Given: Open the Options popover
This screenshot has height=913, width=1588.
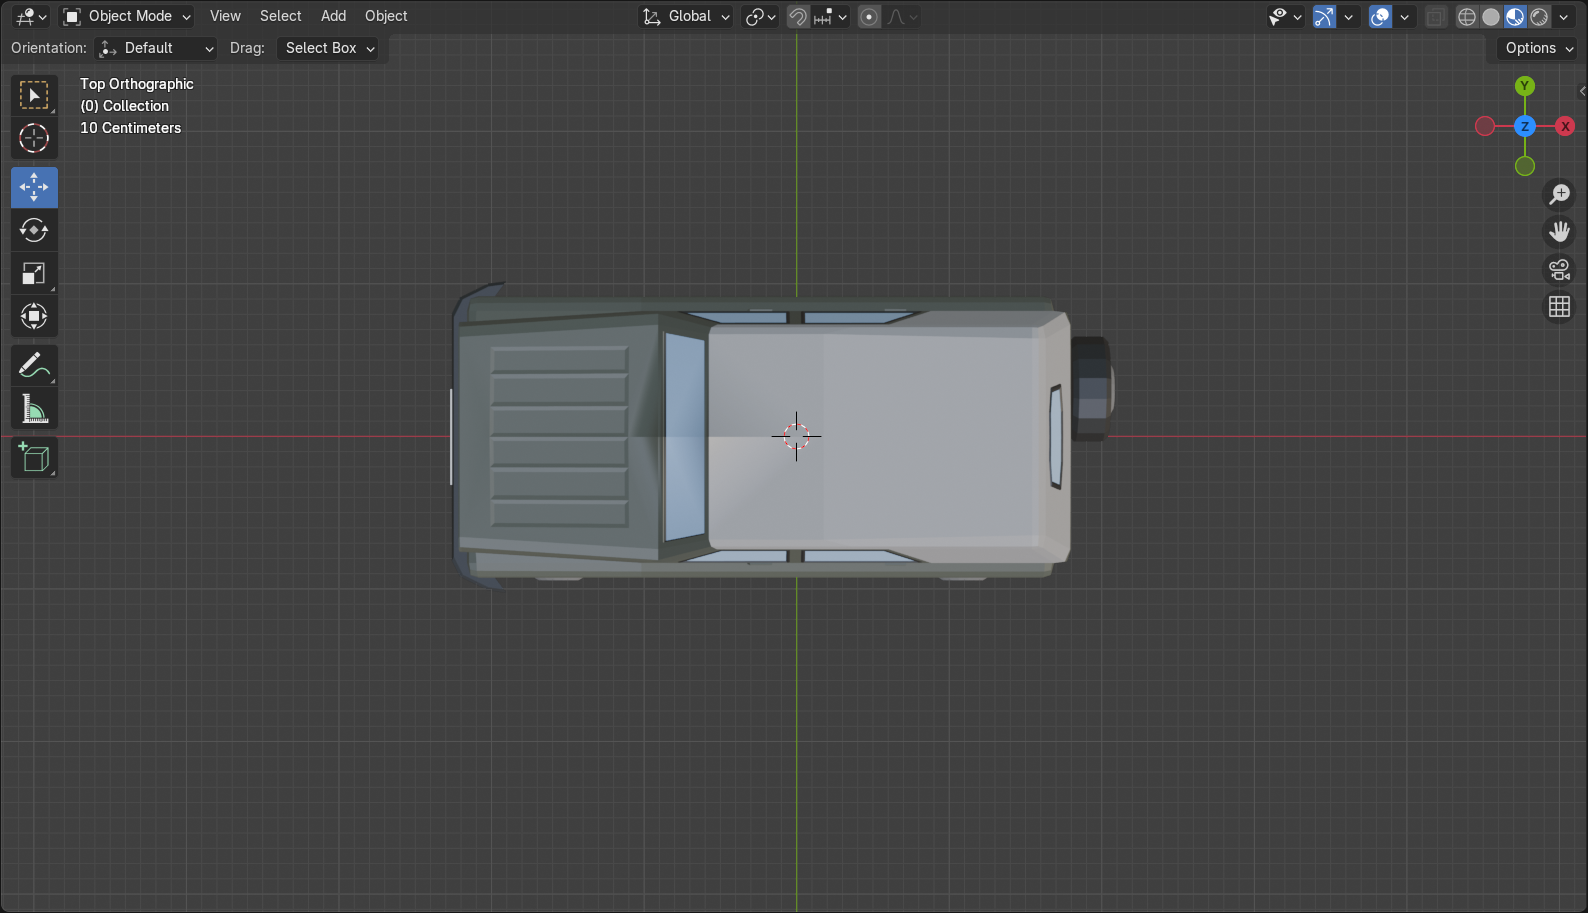Looking at the screenshot, I should click(1538, 48).
